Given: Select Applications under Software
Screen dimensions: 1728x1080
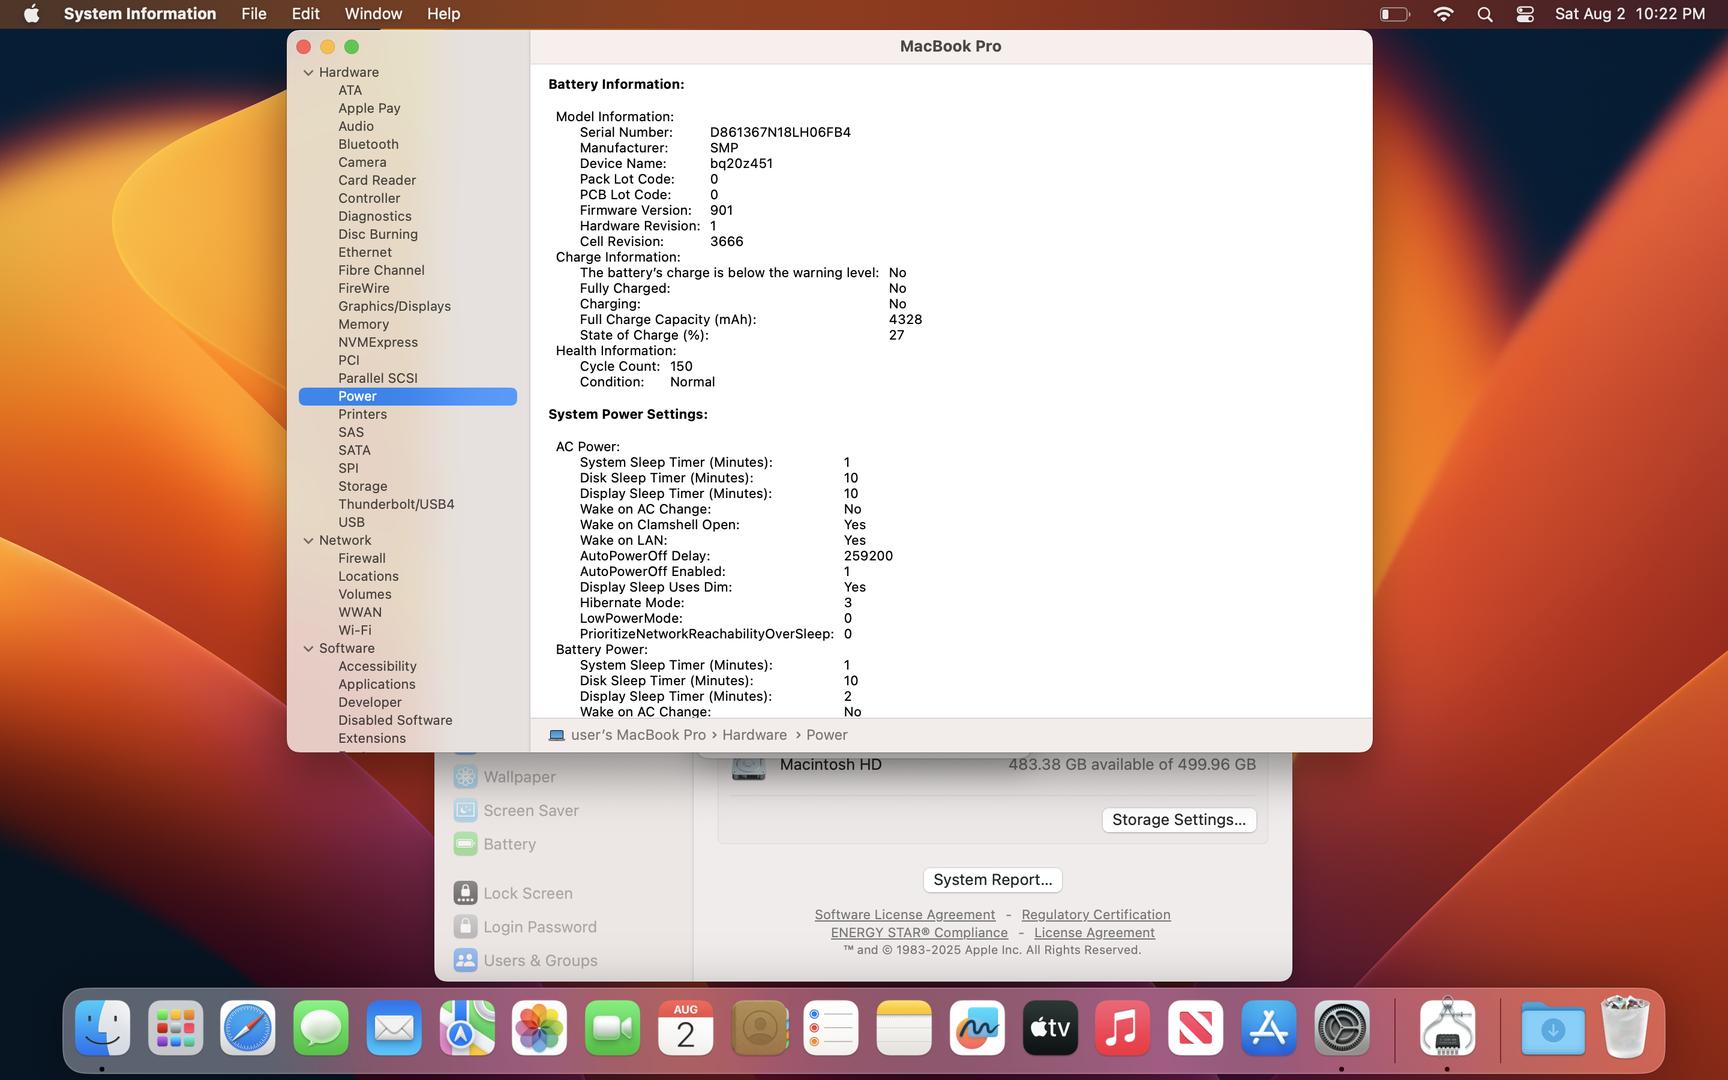Looking at the screenshot, I should (376, 685).
